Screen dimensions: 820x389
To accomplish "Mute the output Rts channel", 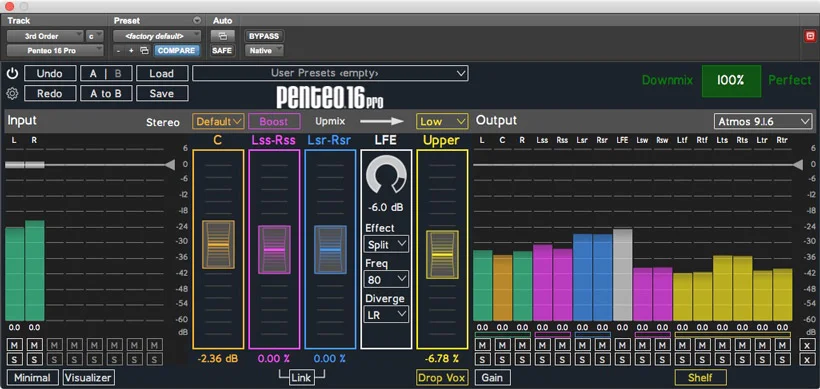I will 742,345.
